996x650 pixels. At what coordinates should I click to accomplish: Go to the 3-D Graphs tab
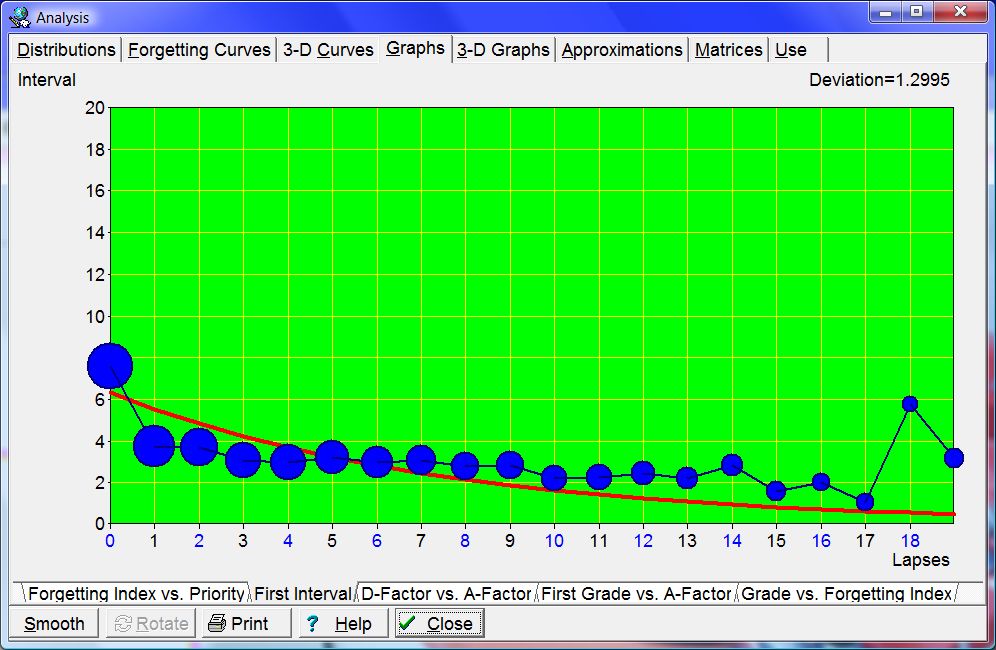click(x=503, y=50)
